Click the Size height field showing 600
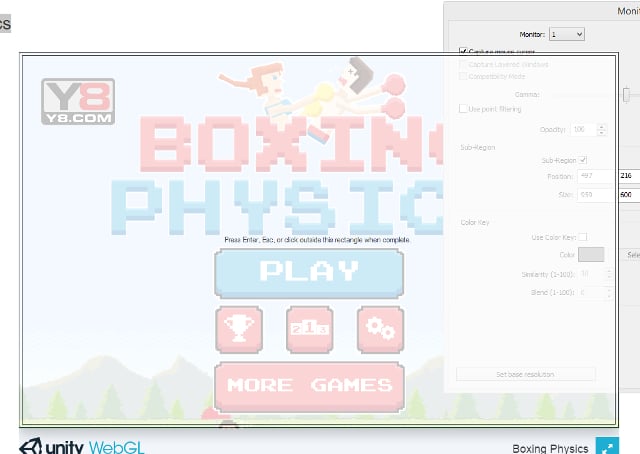640x454 pixels. click(629, 195)
